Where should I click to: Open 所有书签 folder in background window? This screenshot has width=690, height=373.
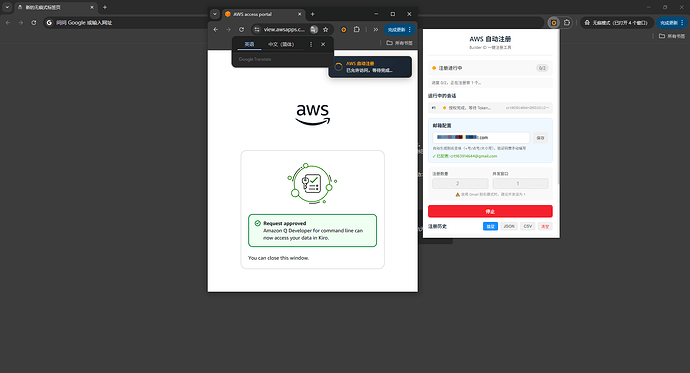(x=672, y=36)
